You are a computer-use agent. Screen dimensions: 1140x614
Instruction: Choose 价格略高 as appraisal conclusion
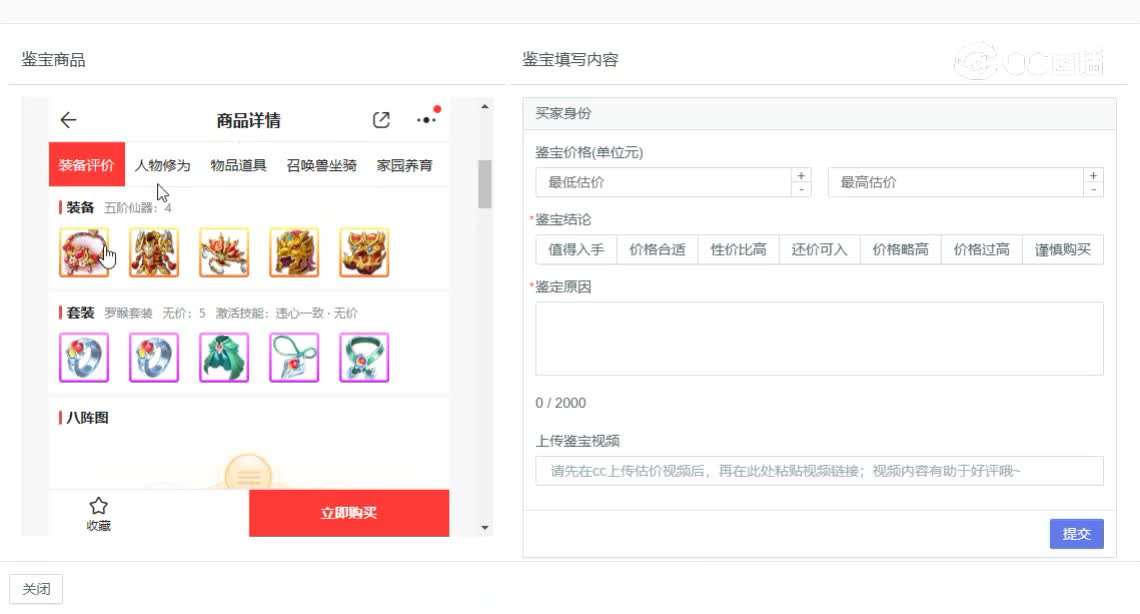point(901,250)
